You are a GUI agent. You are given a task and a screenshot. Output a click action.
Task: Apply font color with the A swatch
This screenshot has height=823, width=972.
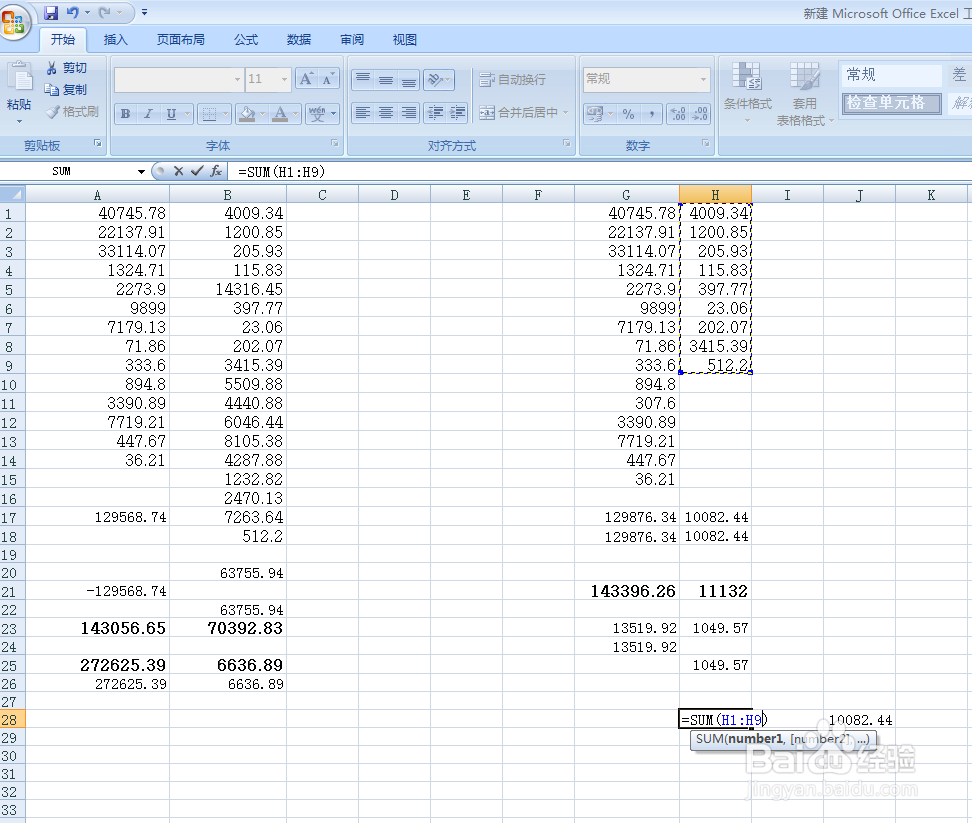click(280, 114)
